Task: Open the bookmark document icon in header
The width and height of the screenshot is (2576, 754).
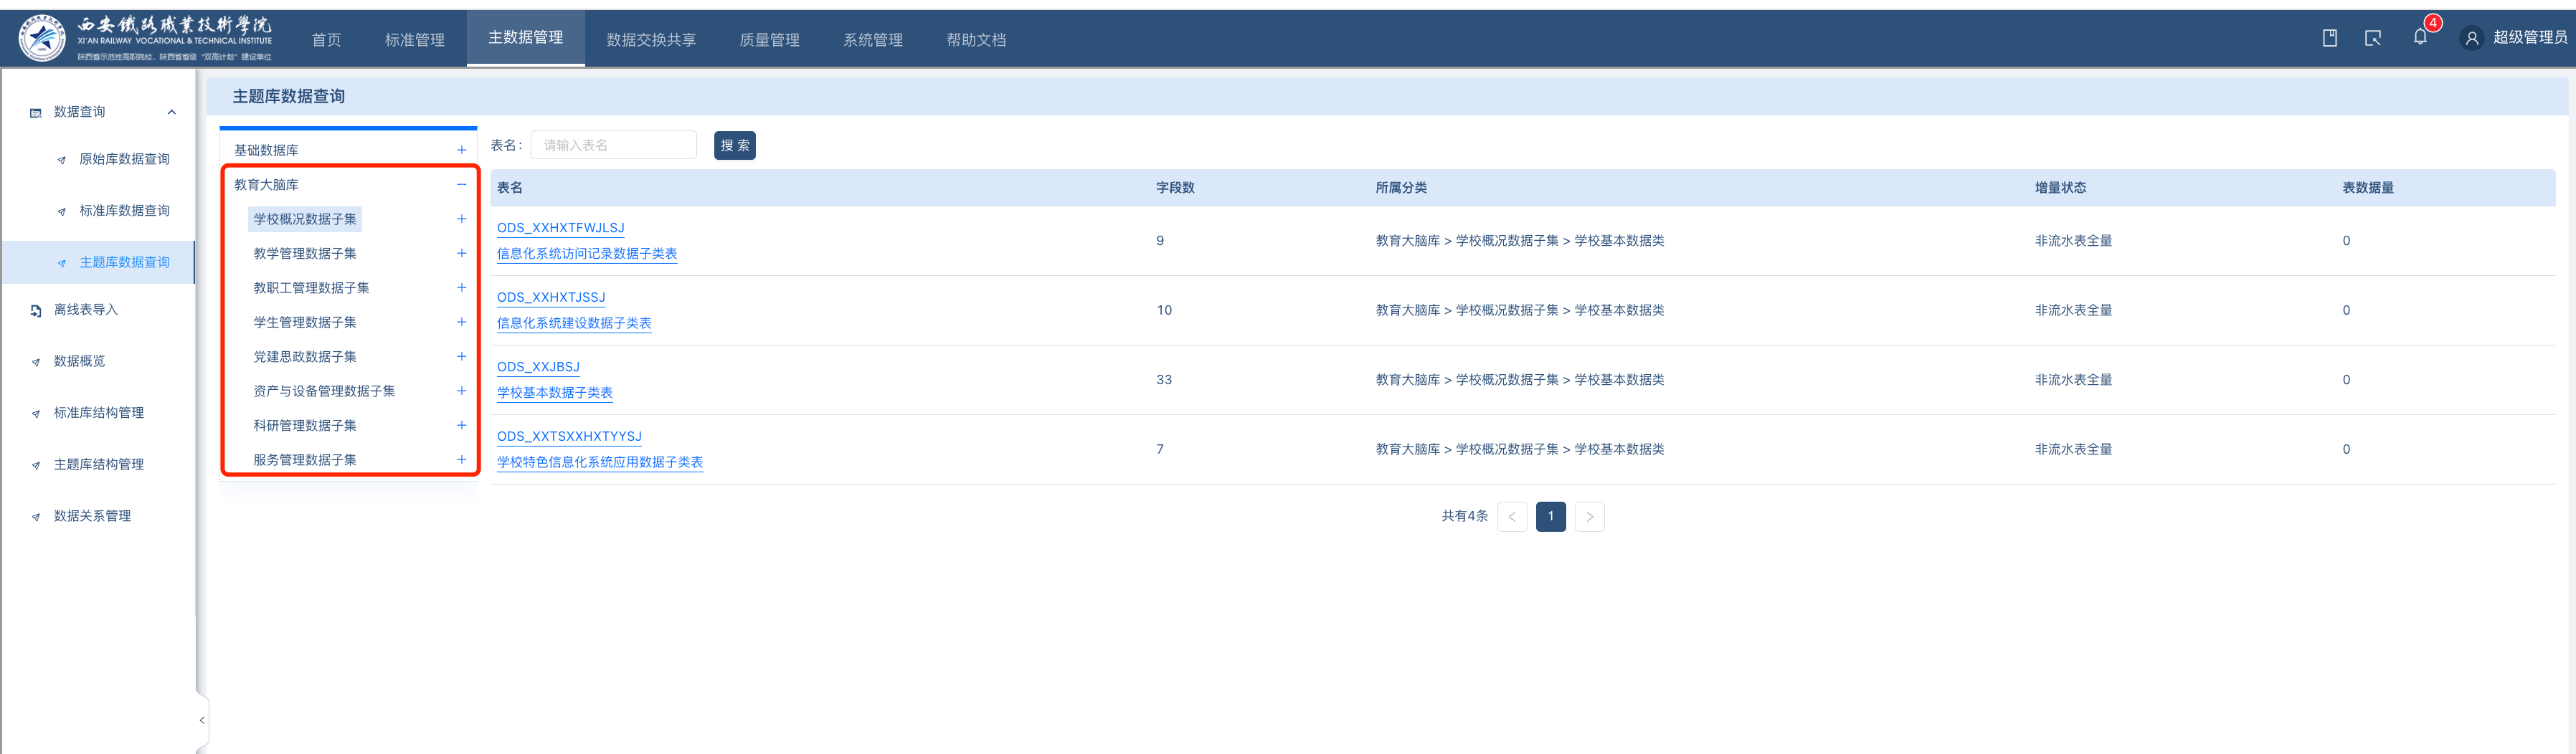Action: click(2329, 38)
